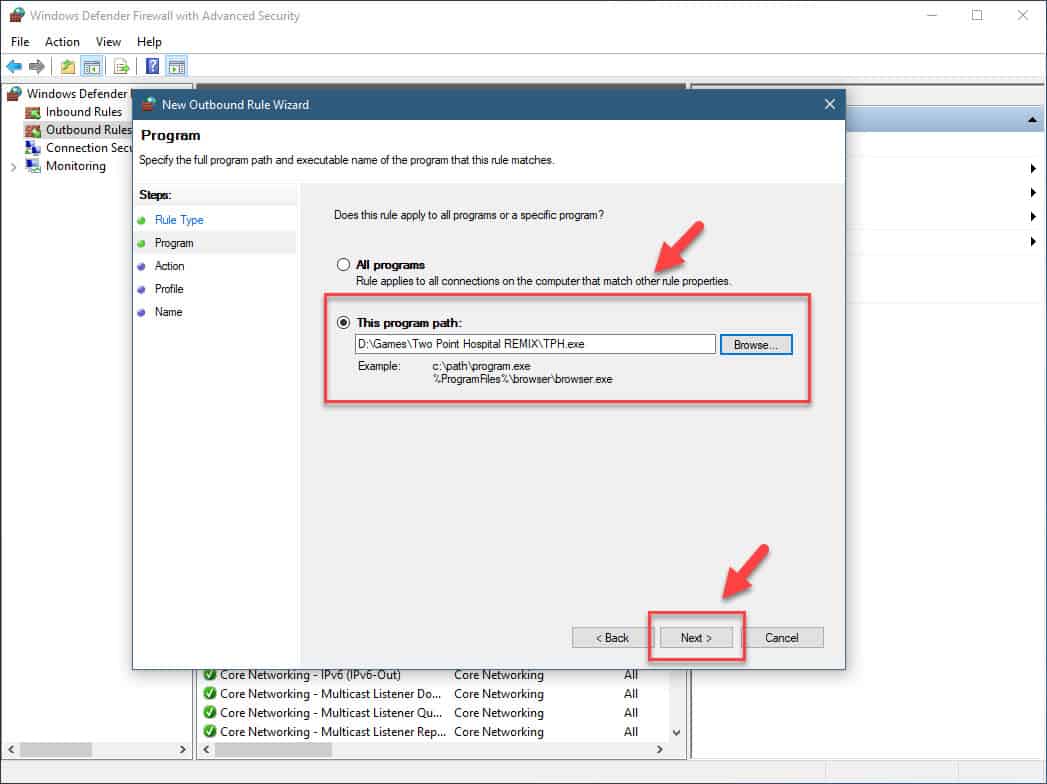Click tree pane scroll-right arrow
Viewport: 1047px width, 784px height.
click(x=183, y=750)
